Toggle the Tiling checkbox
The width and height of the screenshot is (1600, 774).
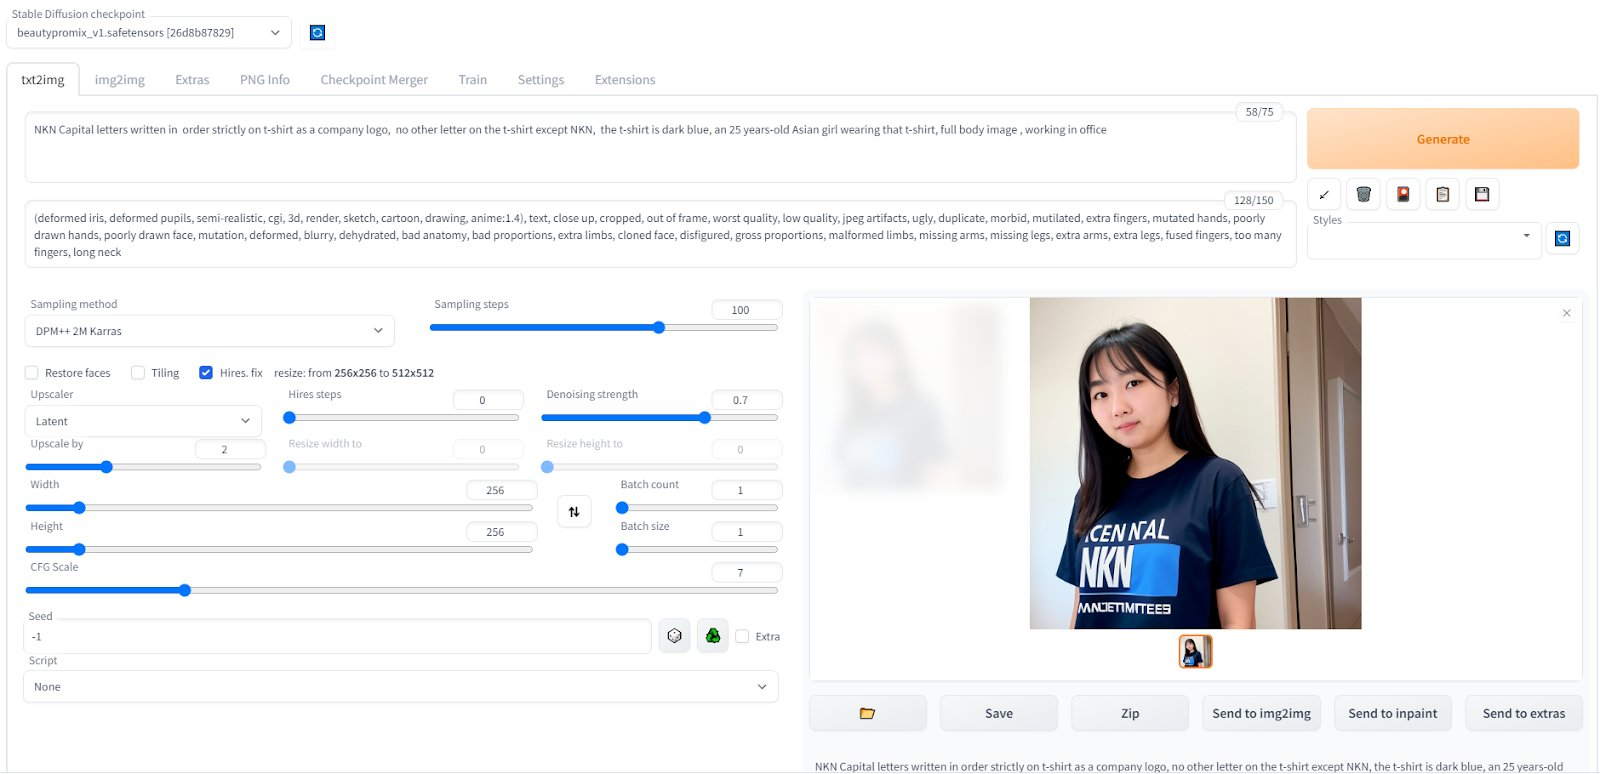(138, 373)
